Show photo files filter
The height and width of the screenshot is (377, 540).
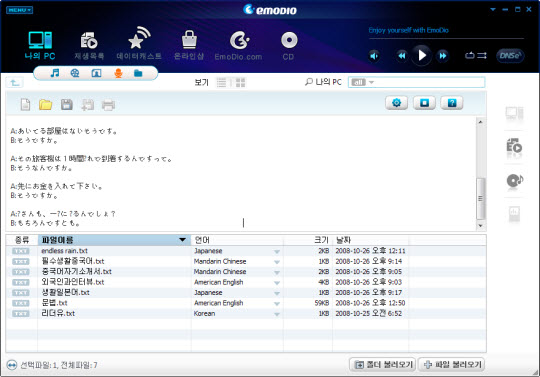pos(96,73)
